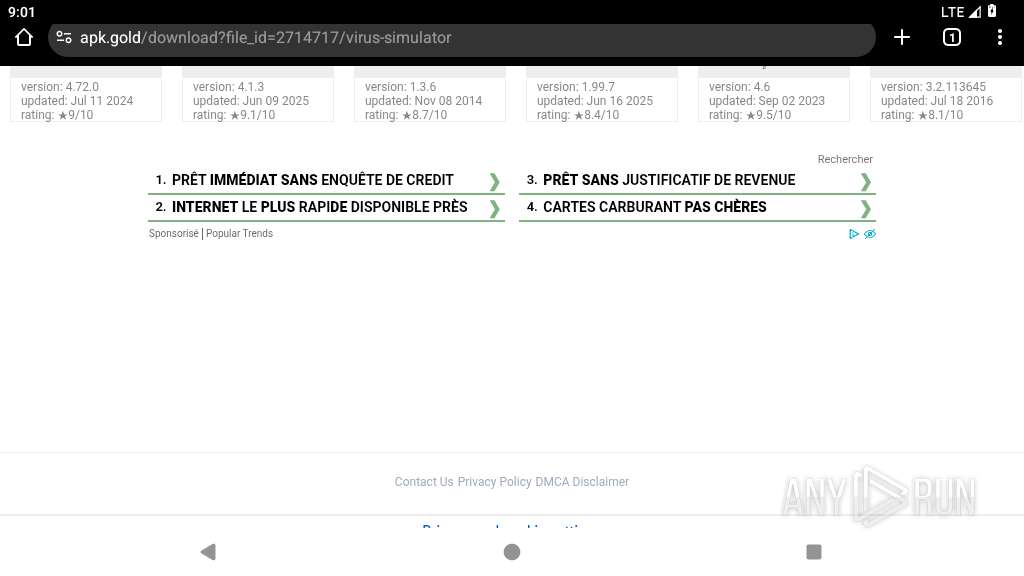Click chevron arrow beside Cartes carburant ad
The height and width of the screenshot is (576, 1024).
(x=866, y=208)
